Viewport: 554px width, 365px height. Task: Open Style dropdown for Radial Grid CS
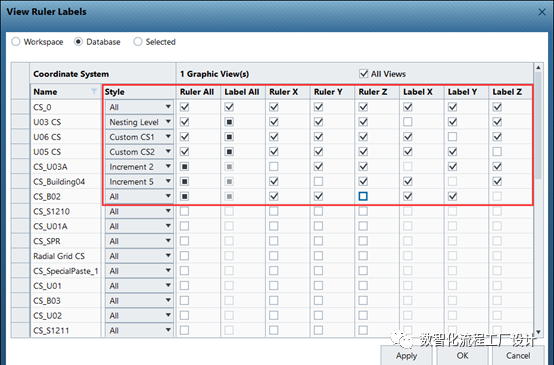139,256
